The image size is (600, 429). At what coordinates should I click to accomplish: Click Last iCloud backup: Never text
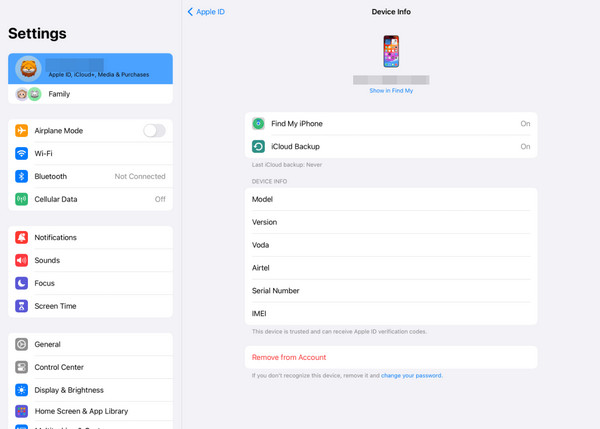pyautogui.click(x=287, y=165)
